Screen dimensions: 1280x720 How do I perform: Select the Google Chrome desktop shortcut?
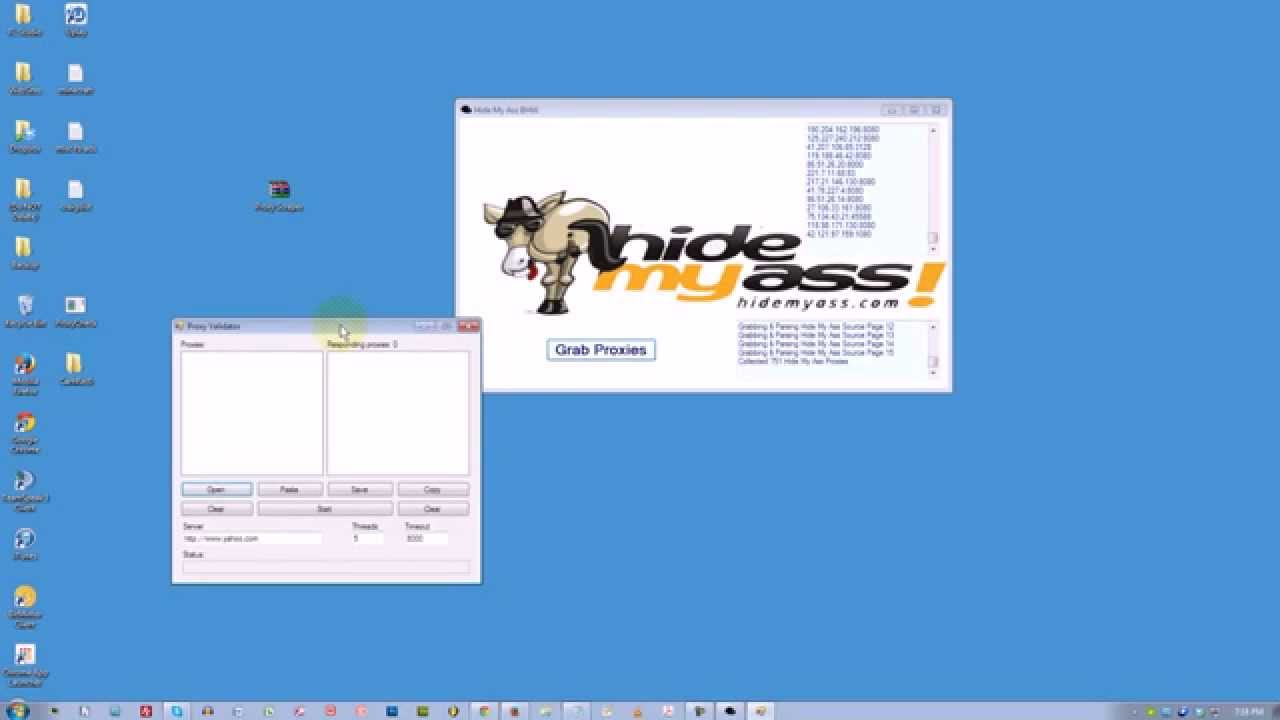tap(25, 432)
